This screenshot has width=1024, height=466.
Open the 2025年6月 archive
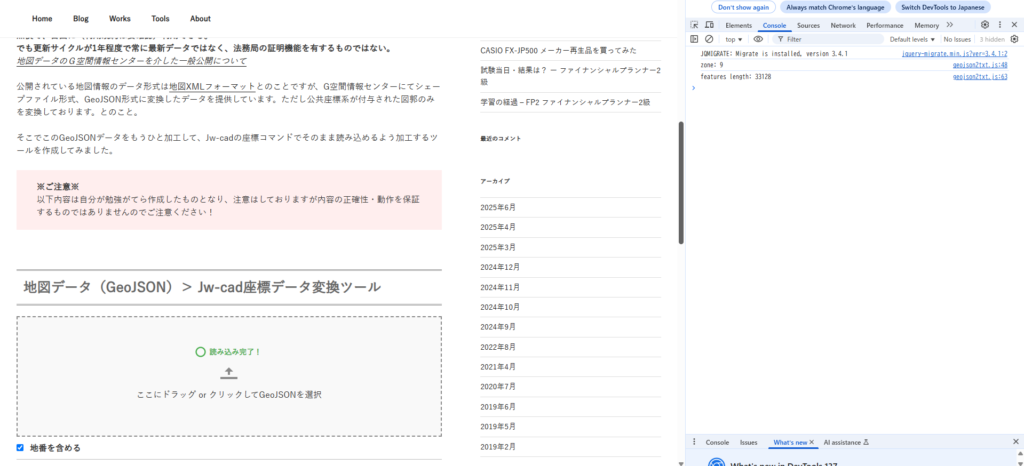tap(498, 208)
